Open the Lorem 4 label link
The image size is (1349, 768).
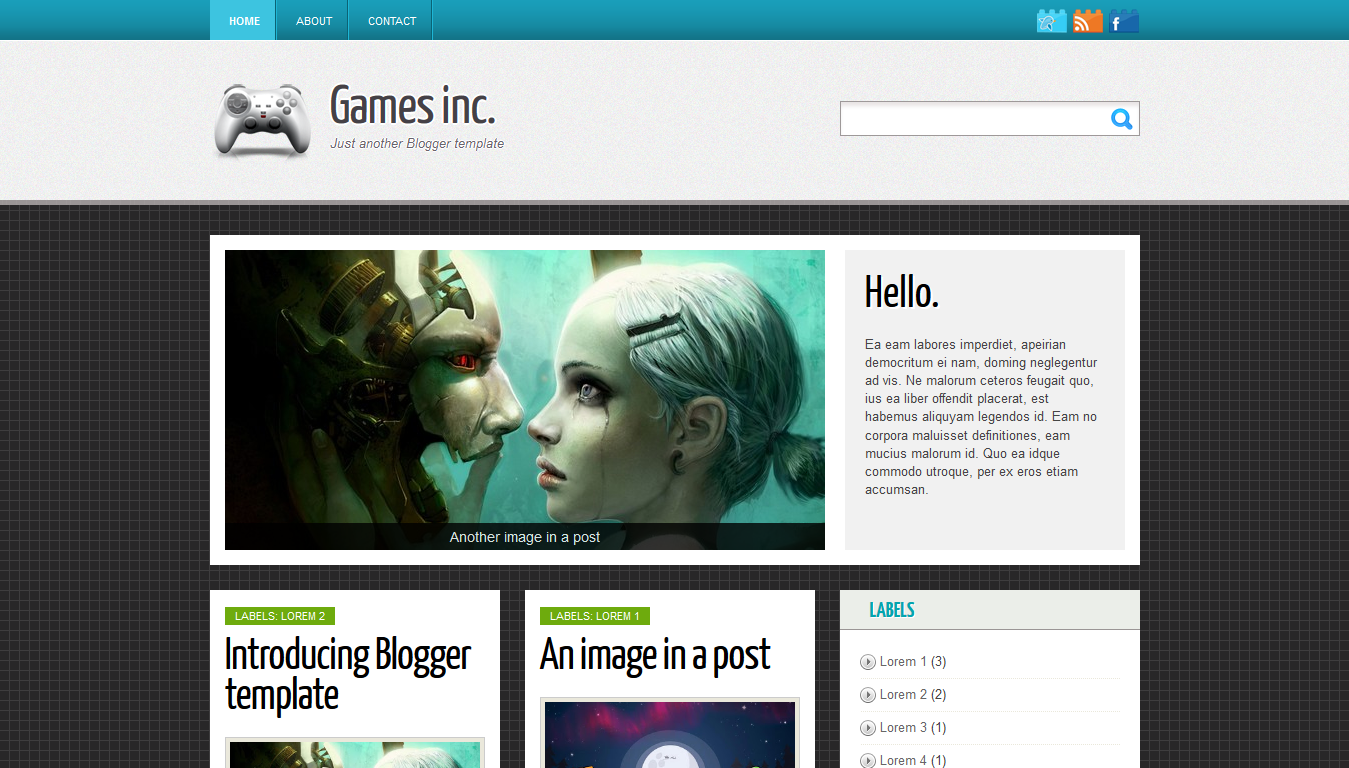point(903,761)
